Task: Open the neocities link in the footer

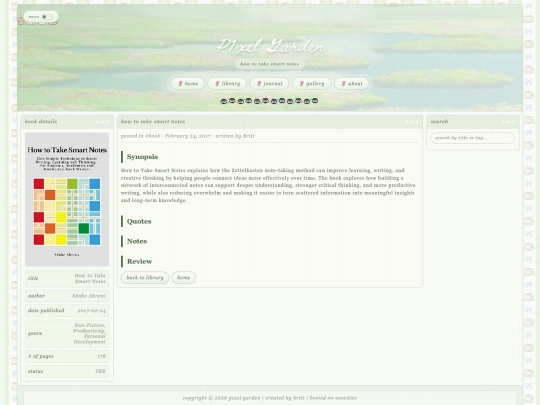Action: [x=345, y=398]
